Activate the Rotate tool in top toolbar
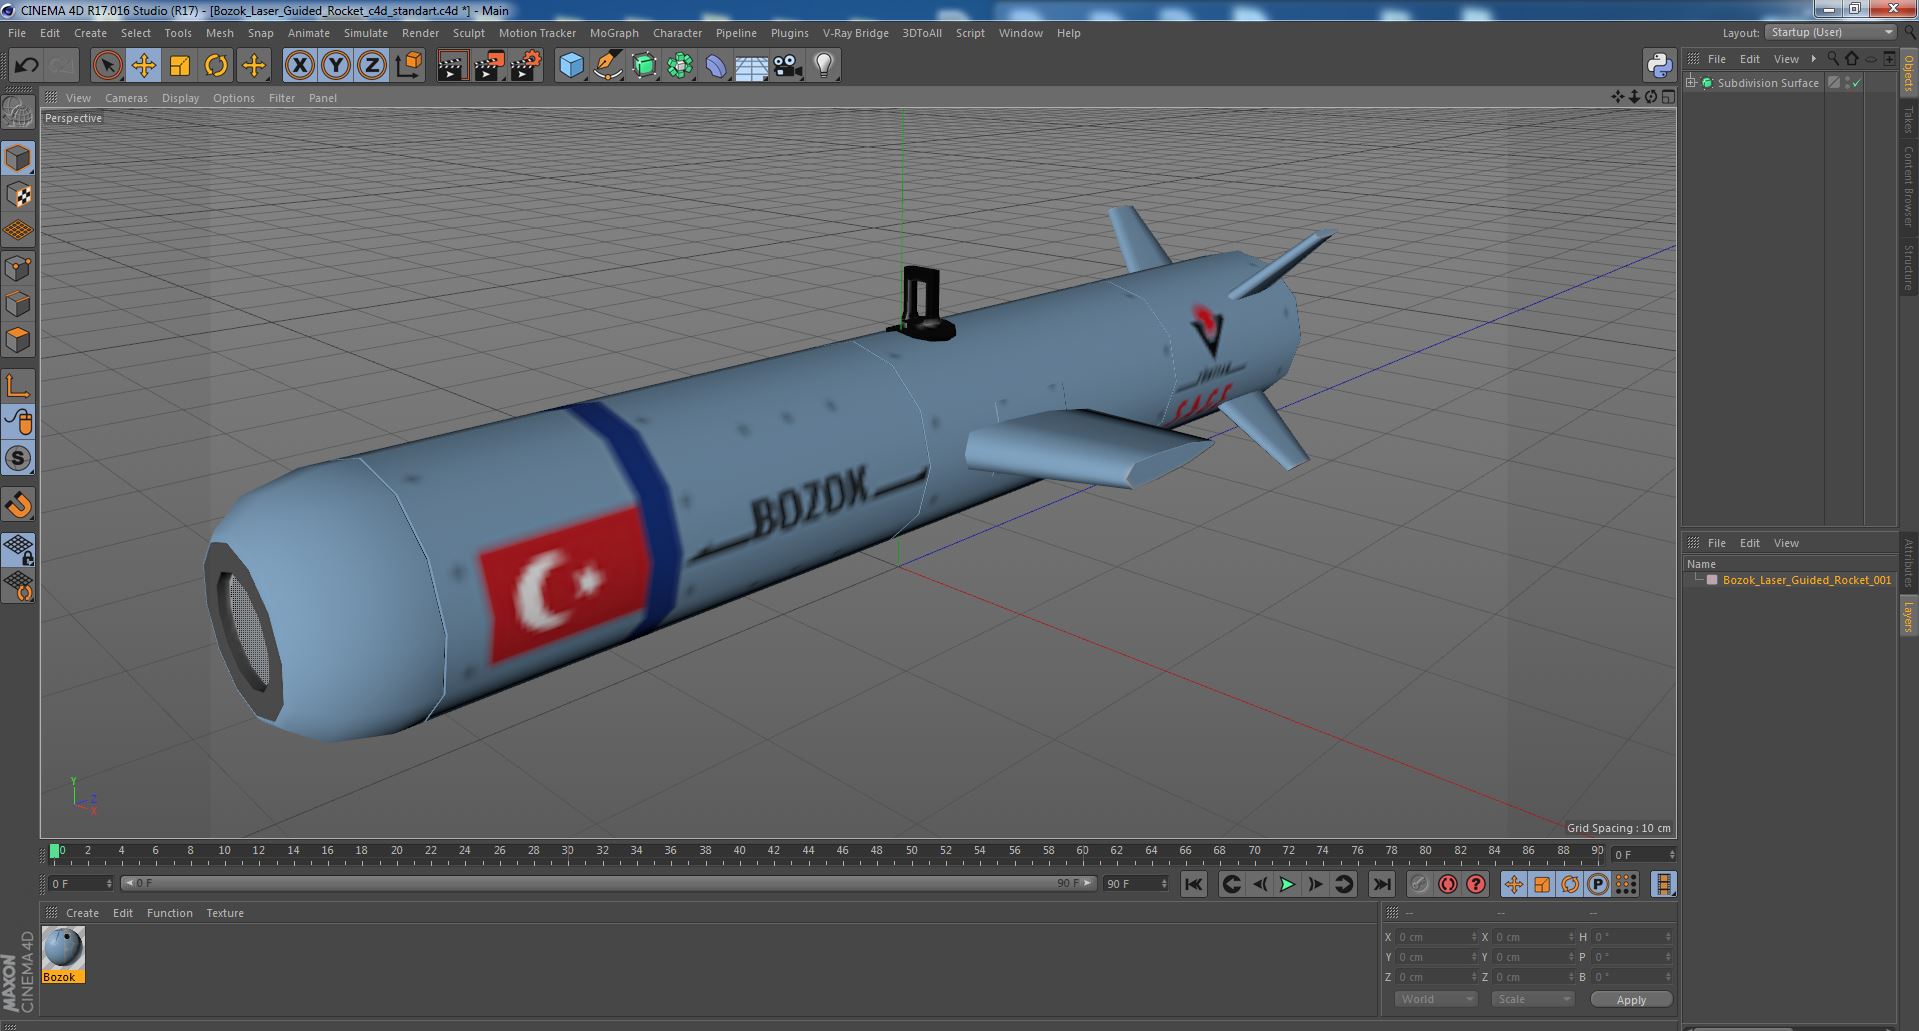 pyautogui.click(x=216, y=66)
